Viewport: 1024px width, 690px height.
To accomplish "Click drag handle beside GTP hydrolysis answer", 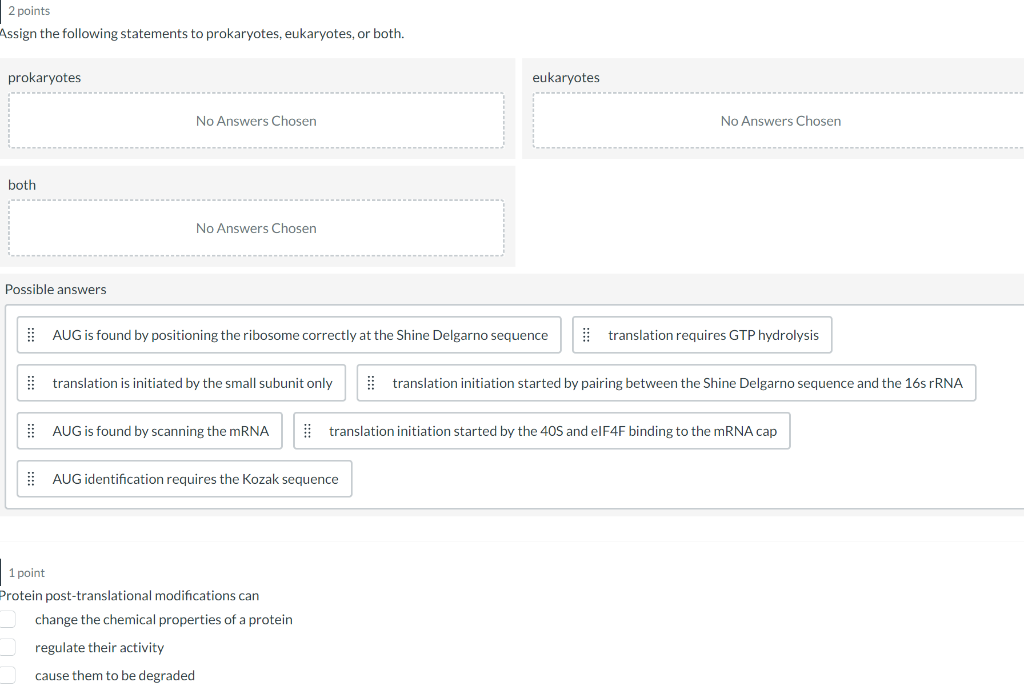I will click(587, 335).
